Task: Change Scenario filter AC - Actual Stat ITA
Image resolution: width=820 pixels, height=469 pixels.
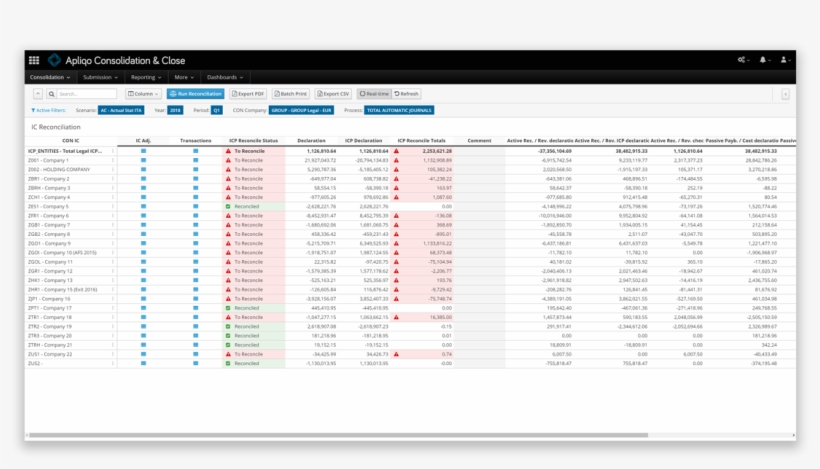Action: pos(121,110)
